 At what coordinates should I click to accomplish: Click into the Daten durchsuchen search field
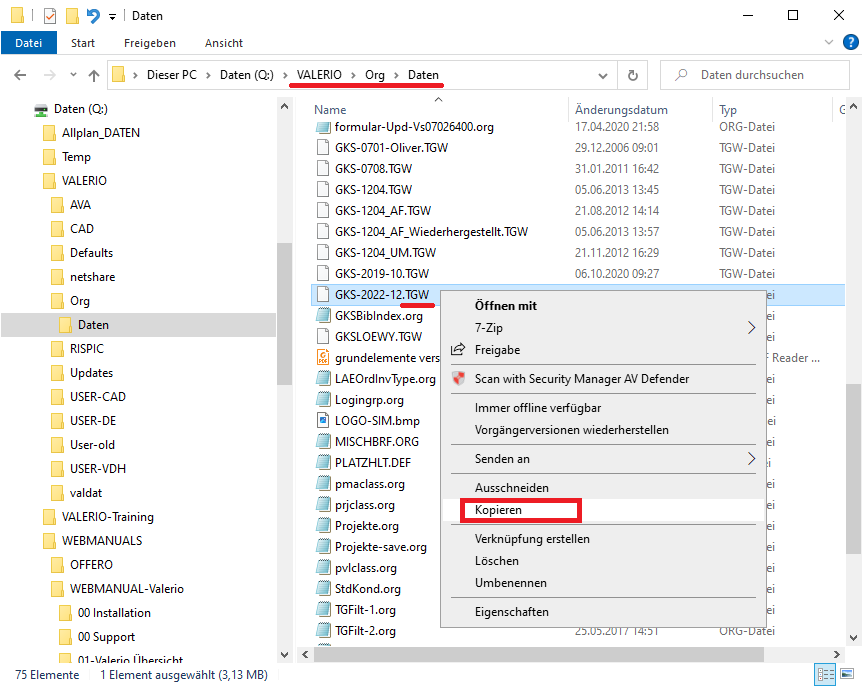point(765,75)
